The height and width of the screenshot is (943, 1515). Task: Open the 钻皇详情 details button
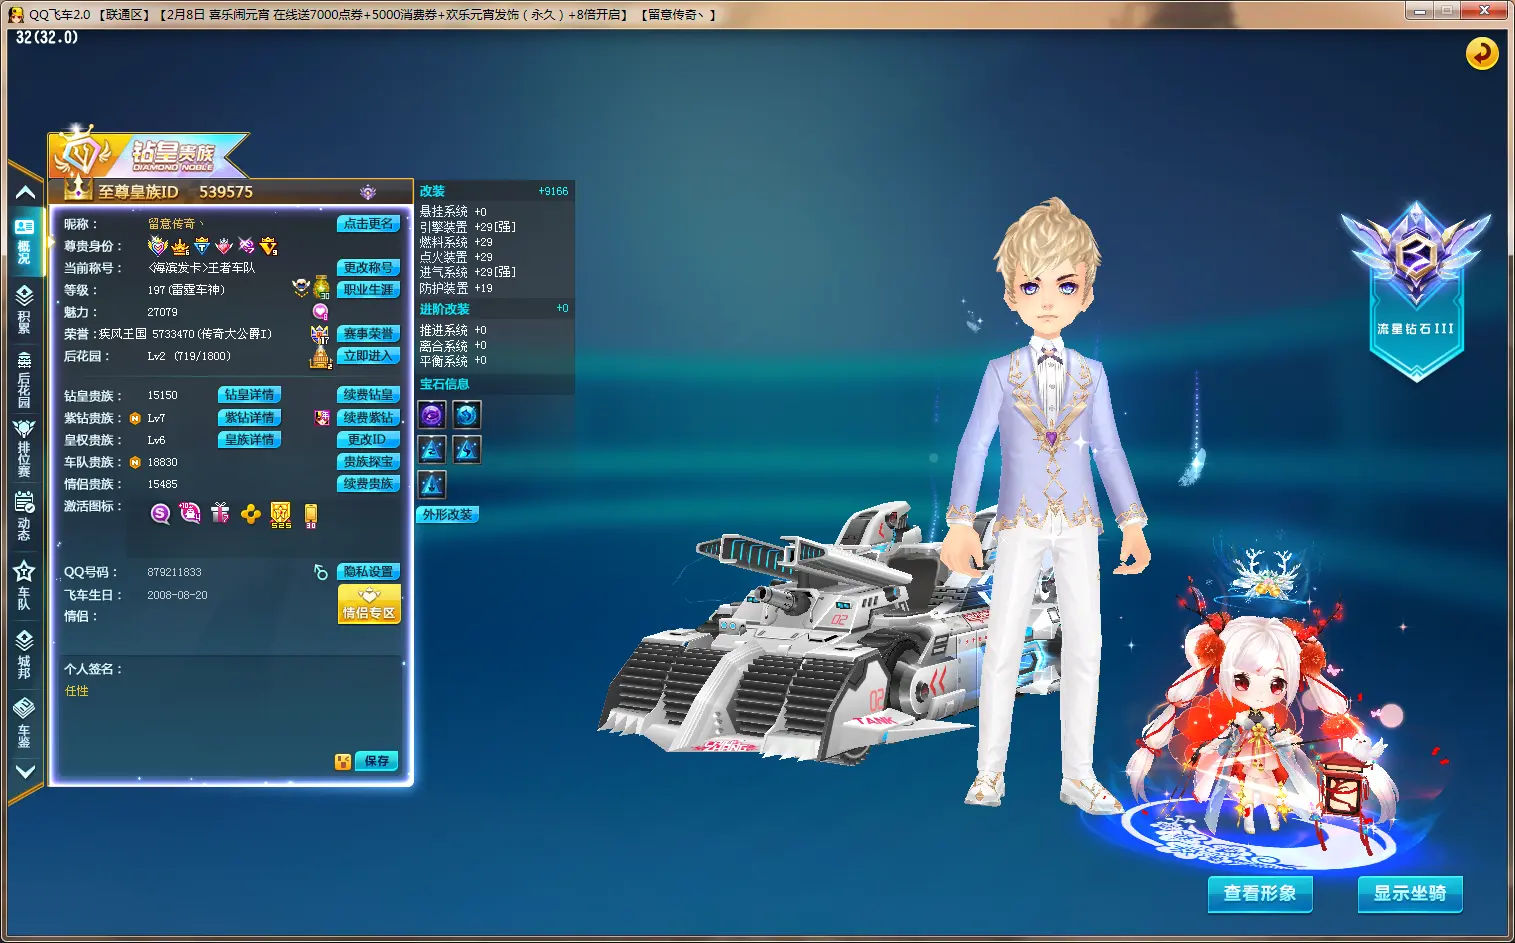(249, 395)
